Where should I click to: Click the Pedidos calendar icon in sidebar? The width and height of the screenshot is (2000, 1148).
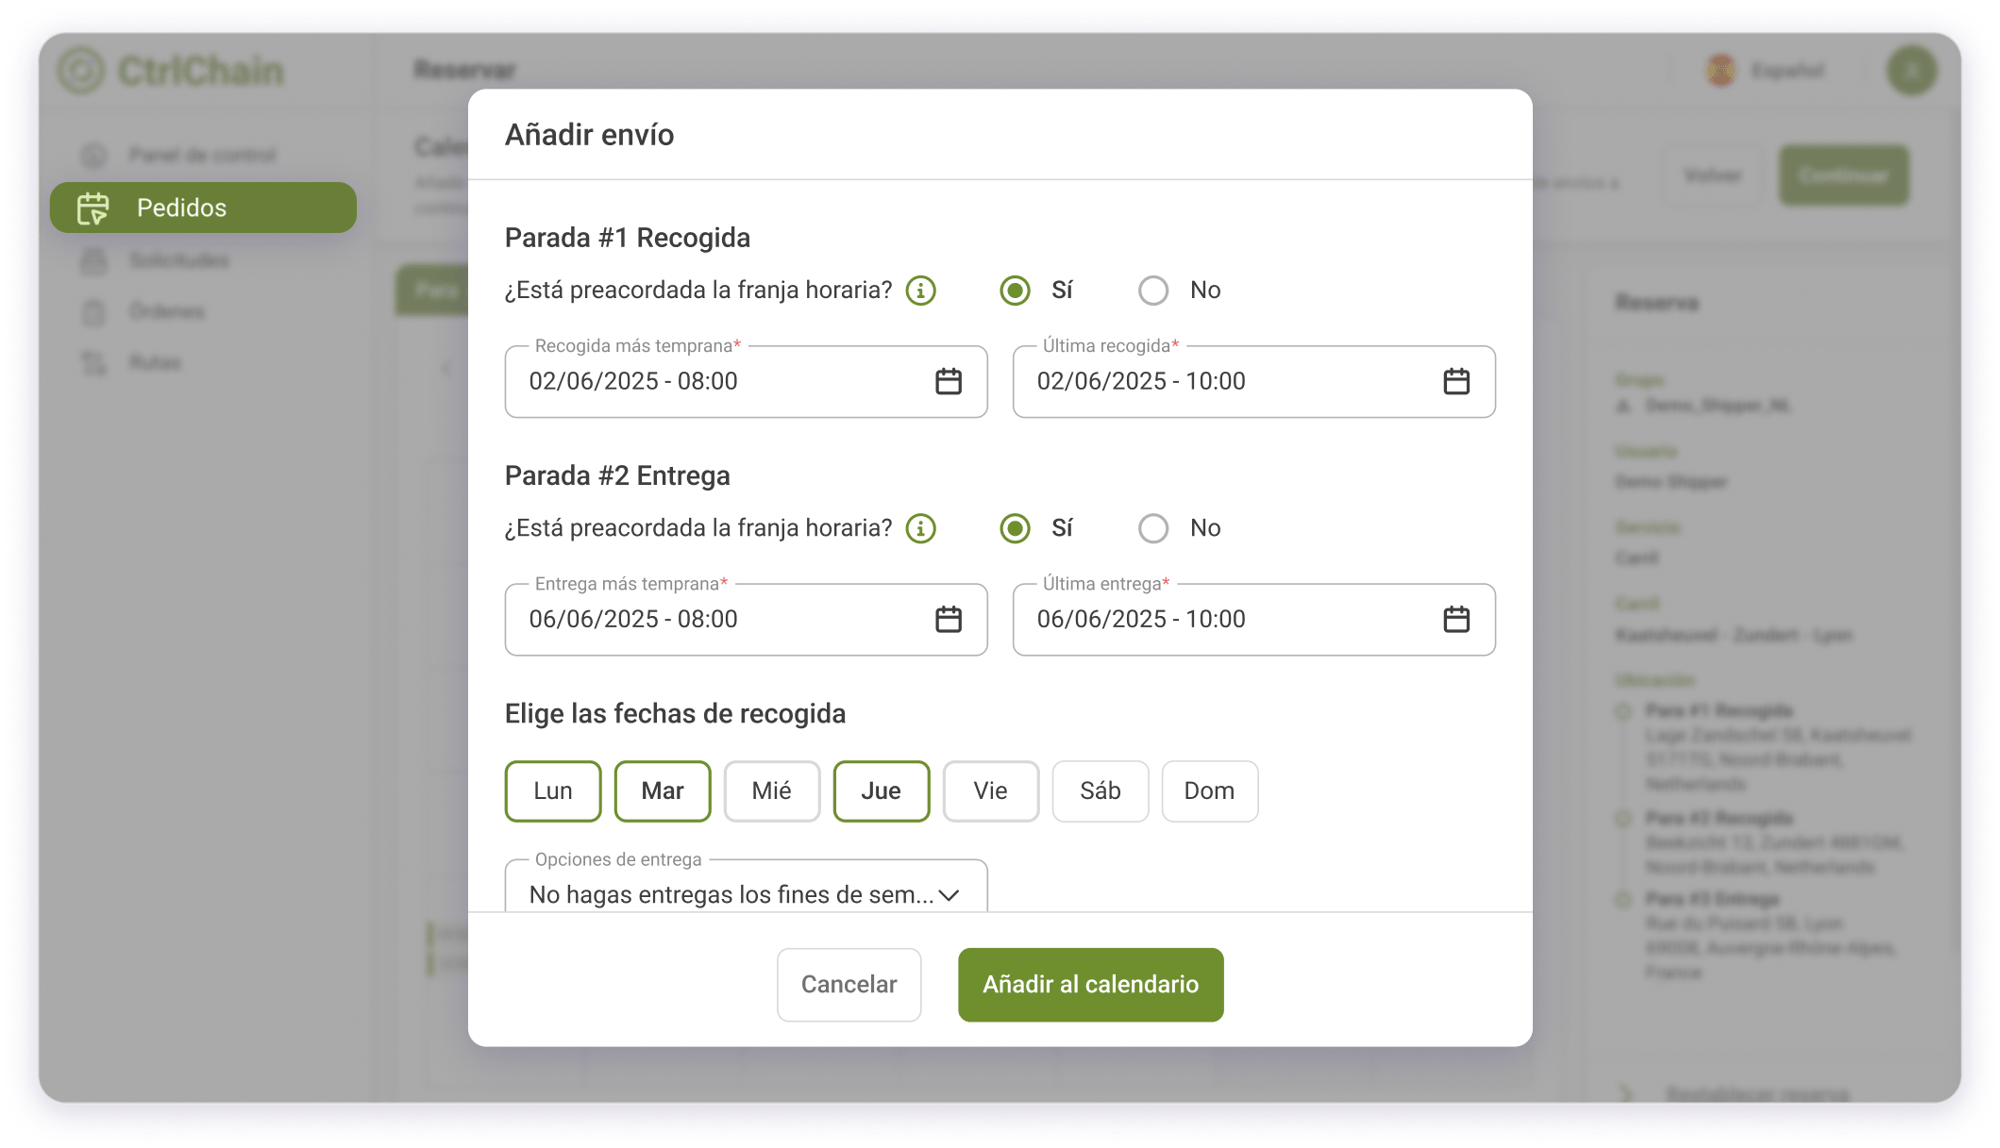click(x=94, y=208)
